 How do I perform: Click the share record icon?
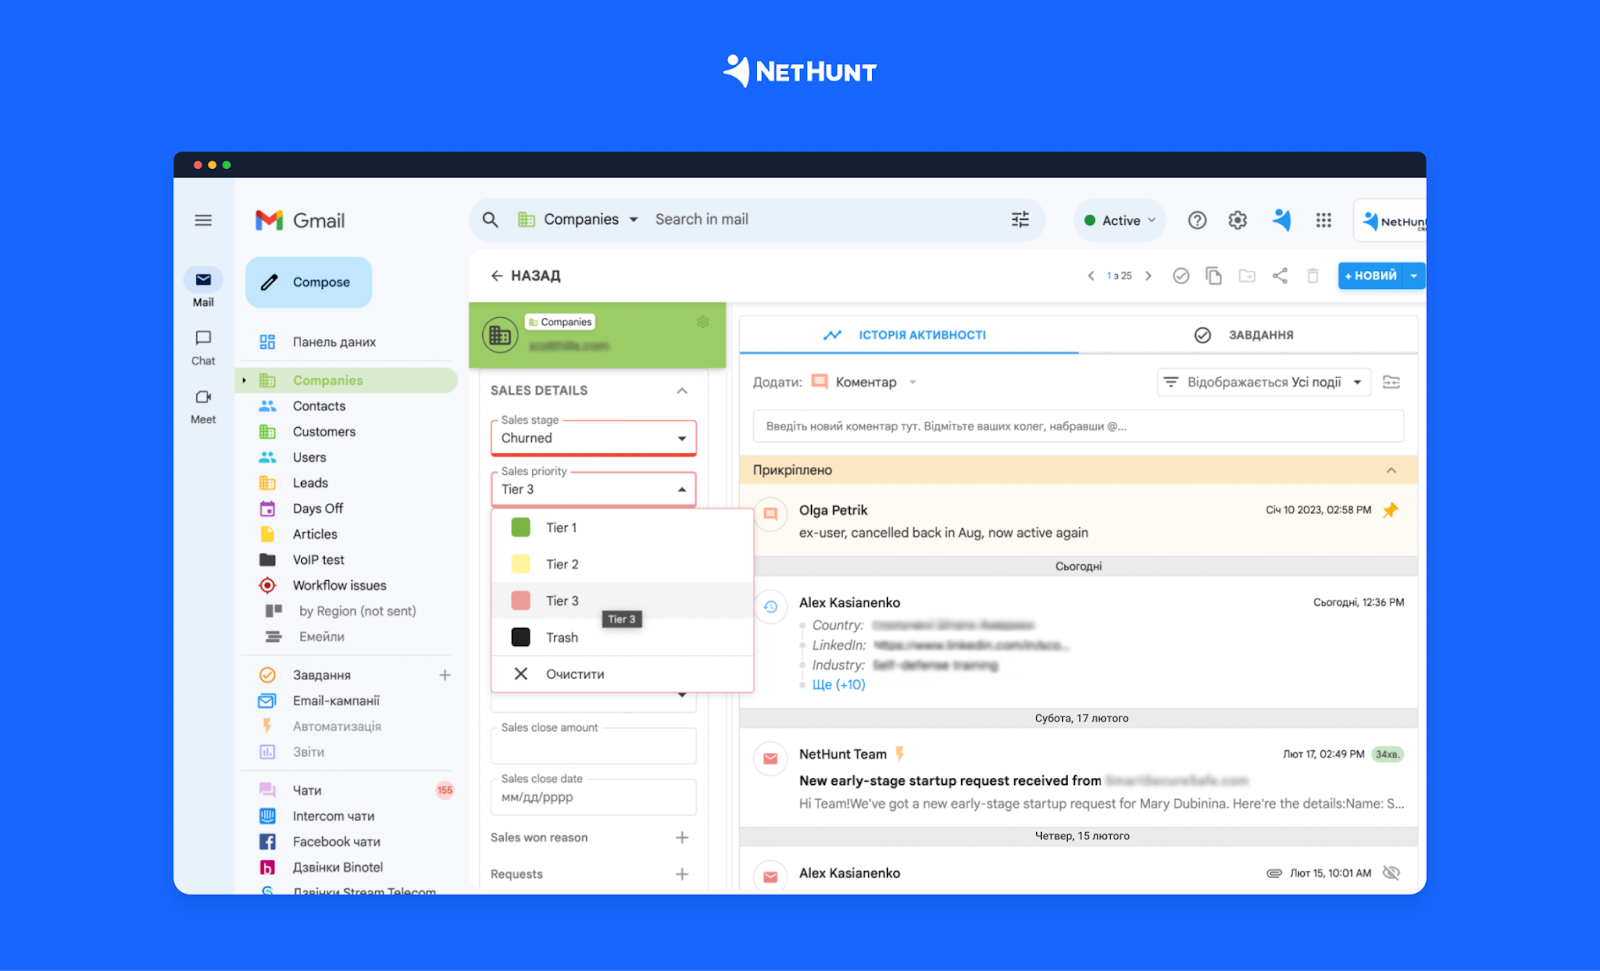point(1280,276)
